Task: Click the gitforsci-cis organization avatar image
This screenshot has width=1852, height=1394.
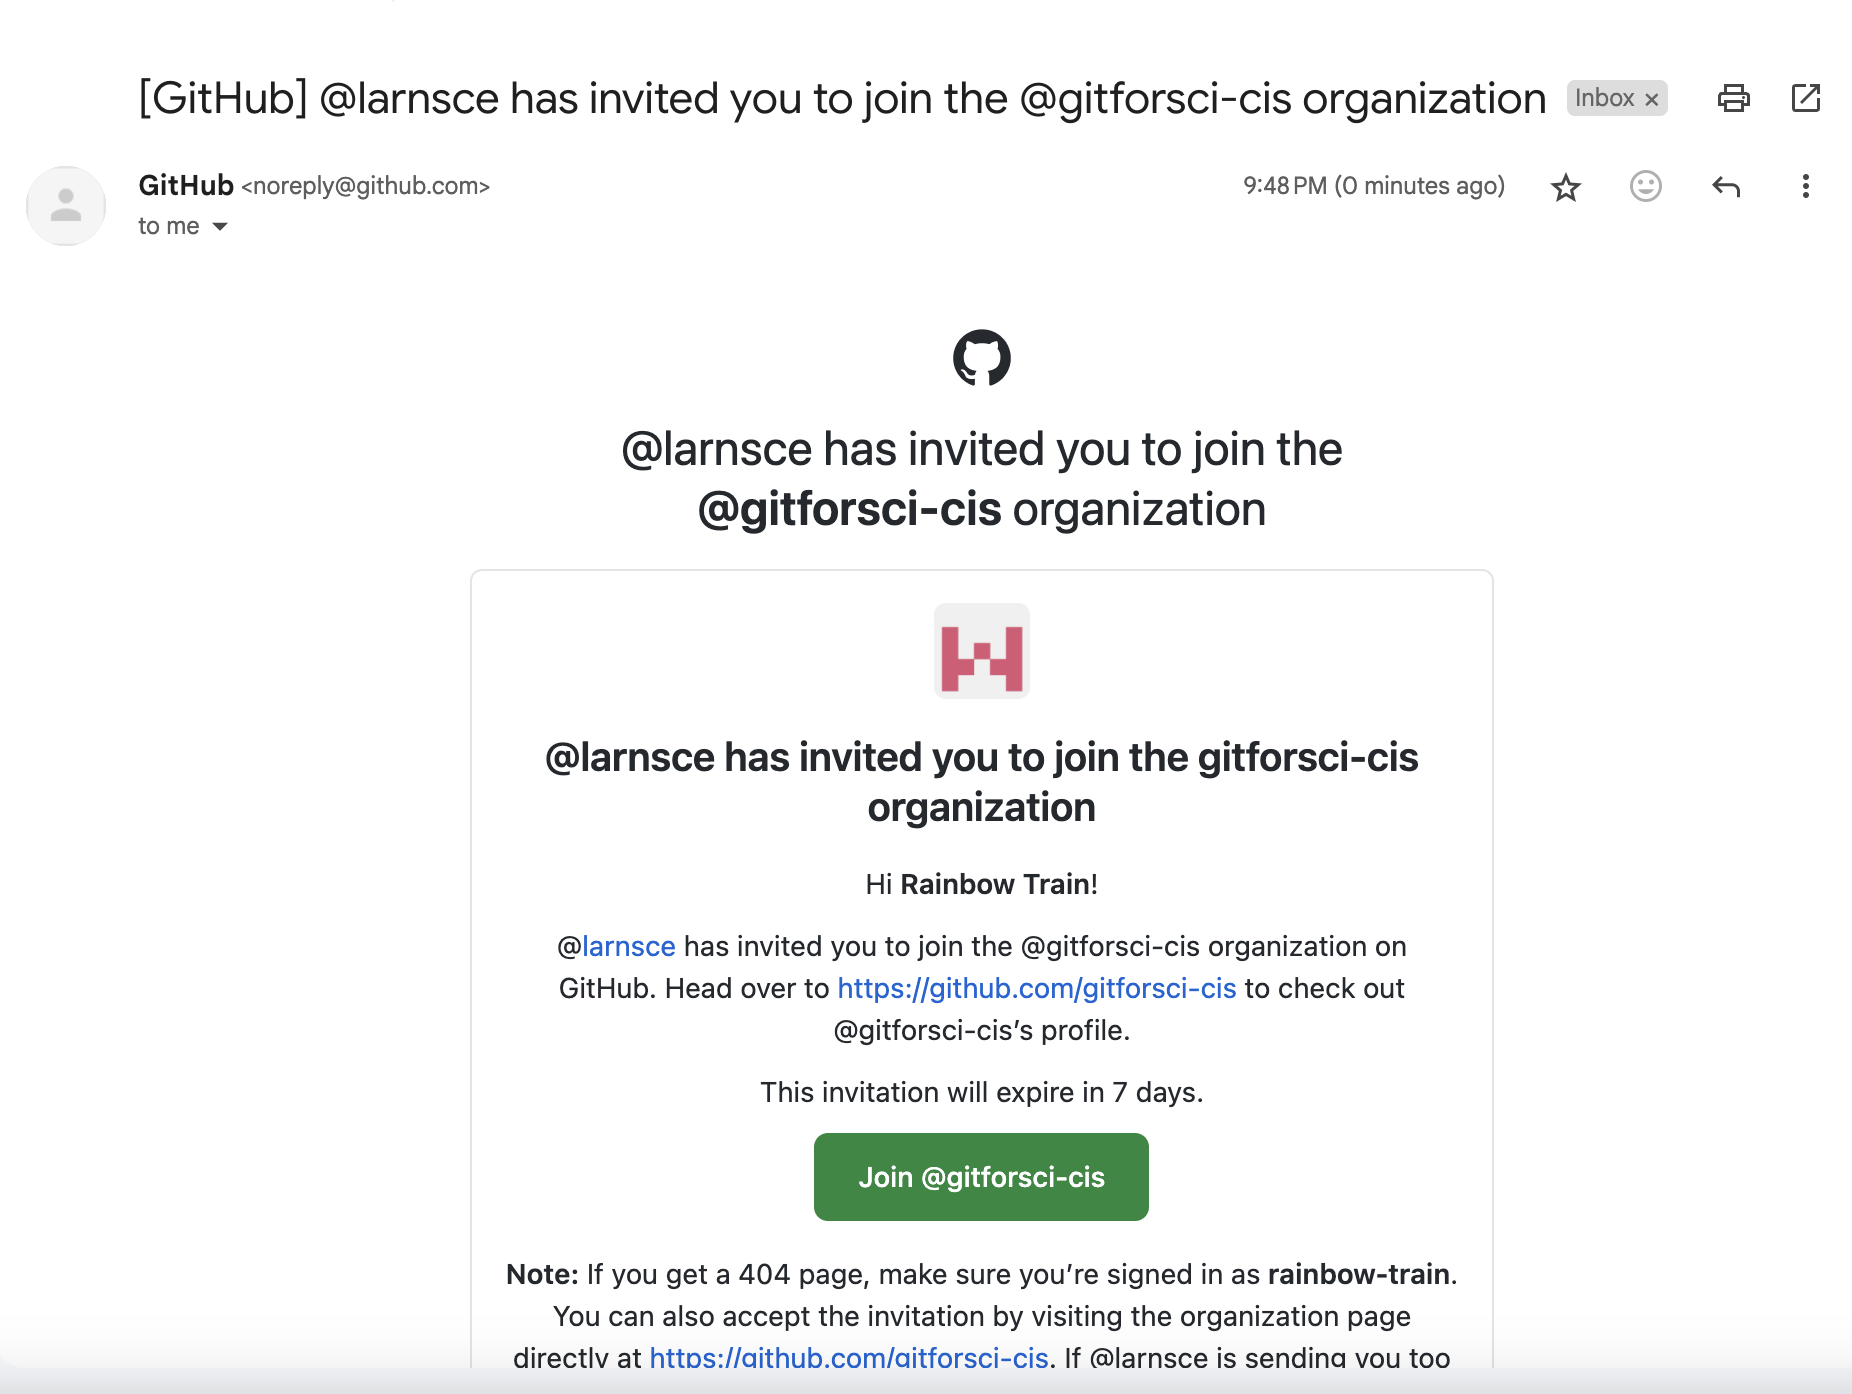Action: pyautogui.click(x=981, y=651)
